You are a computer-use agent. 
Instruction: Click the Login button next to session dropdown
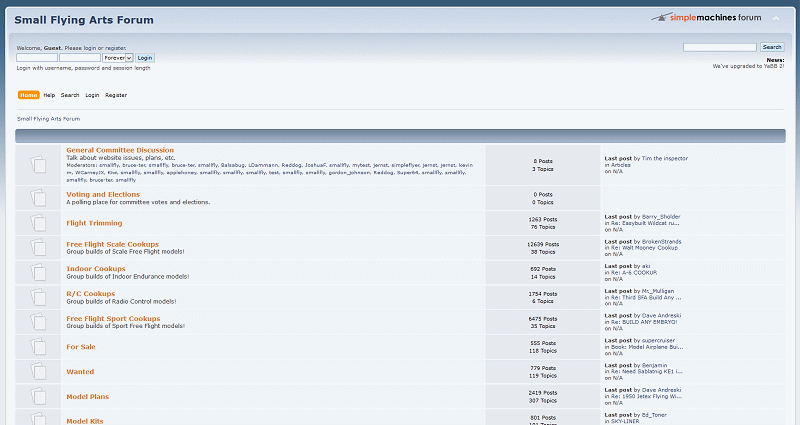click(x=145, y=58)
